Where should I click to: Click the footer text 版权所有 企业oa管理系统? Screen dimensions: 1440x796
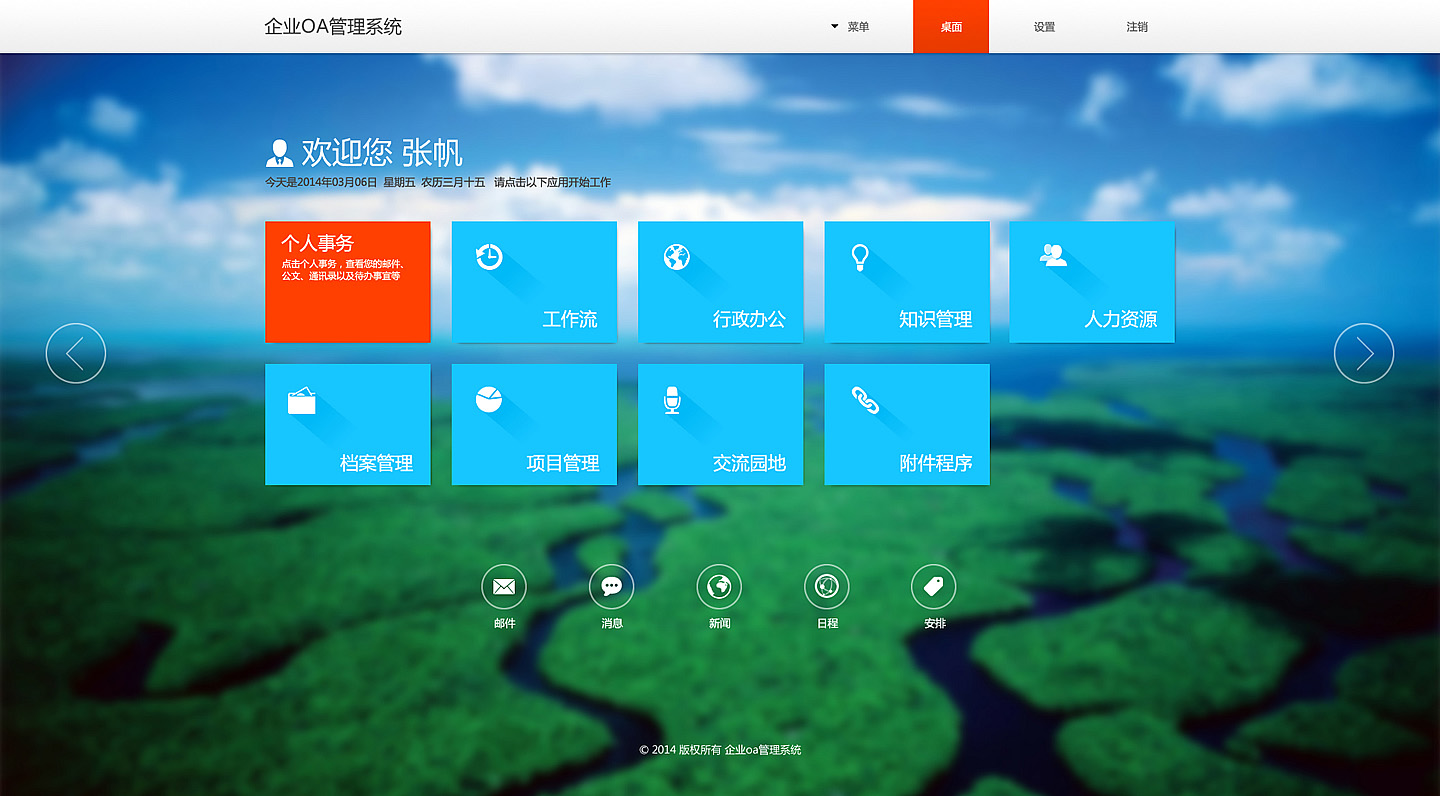point(740,750)
